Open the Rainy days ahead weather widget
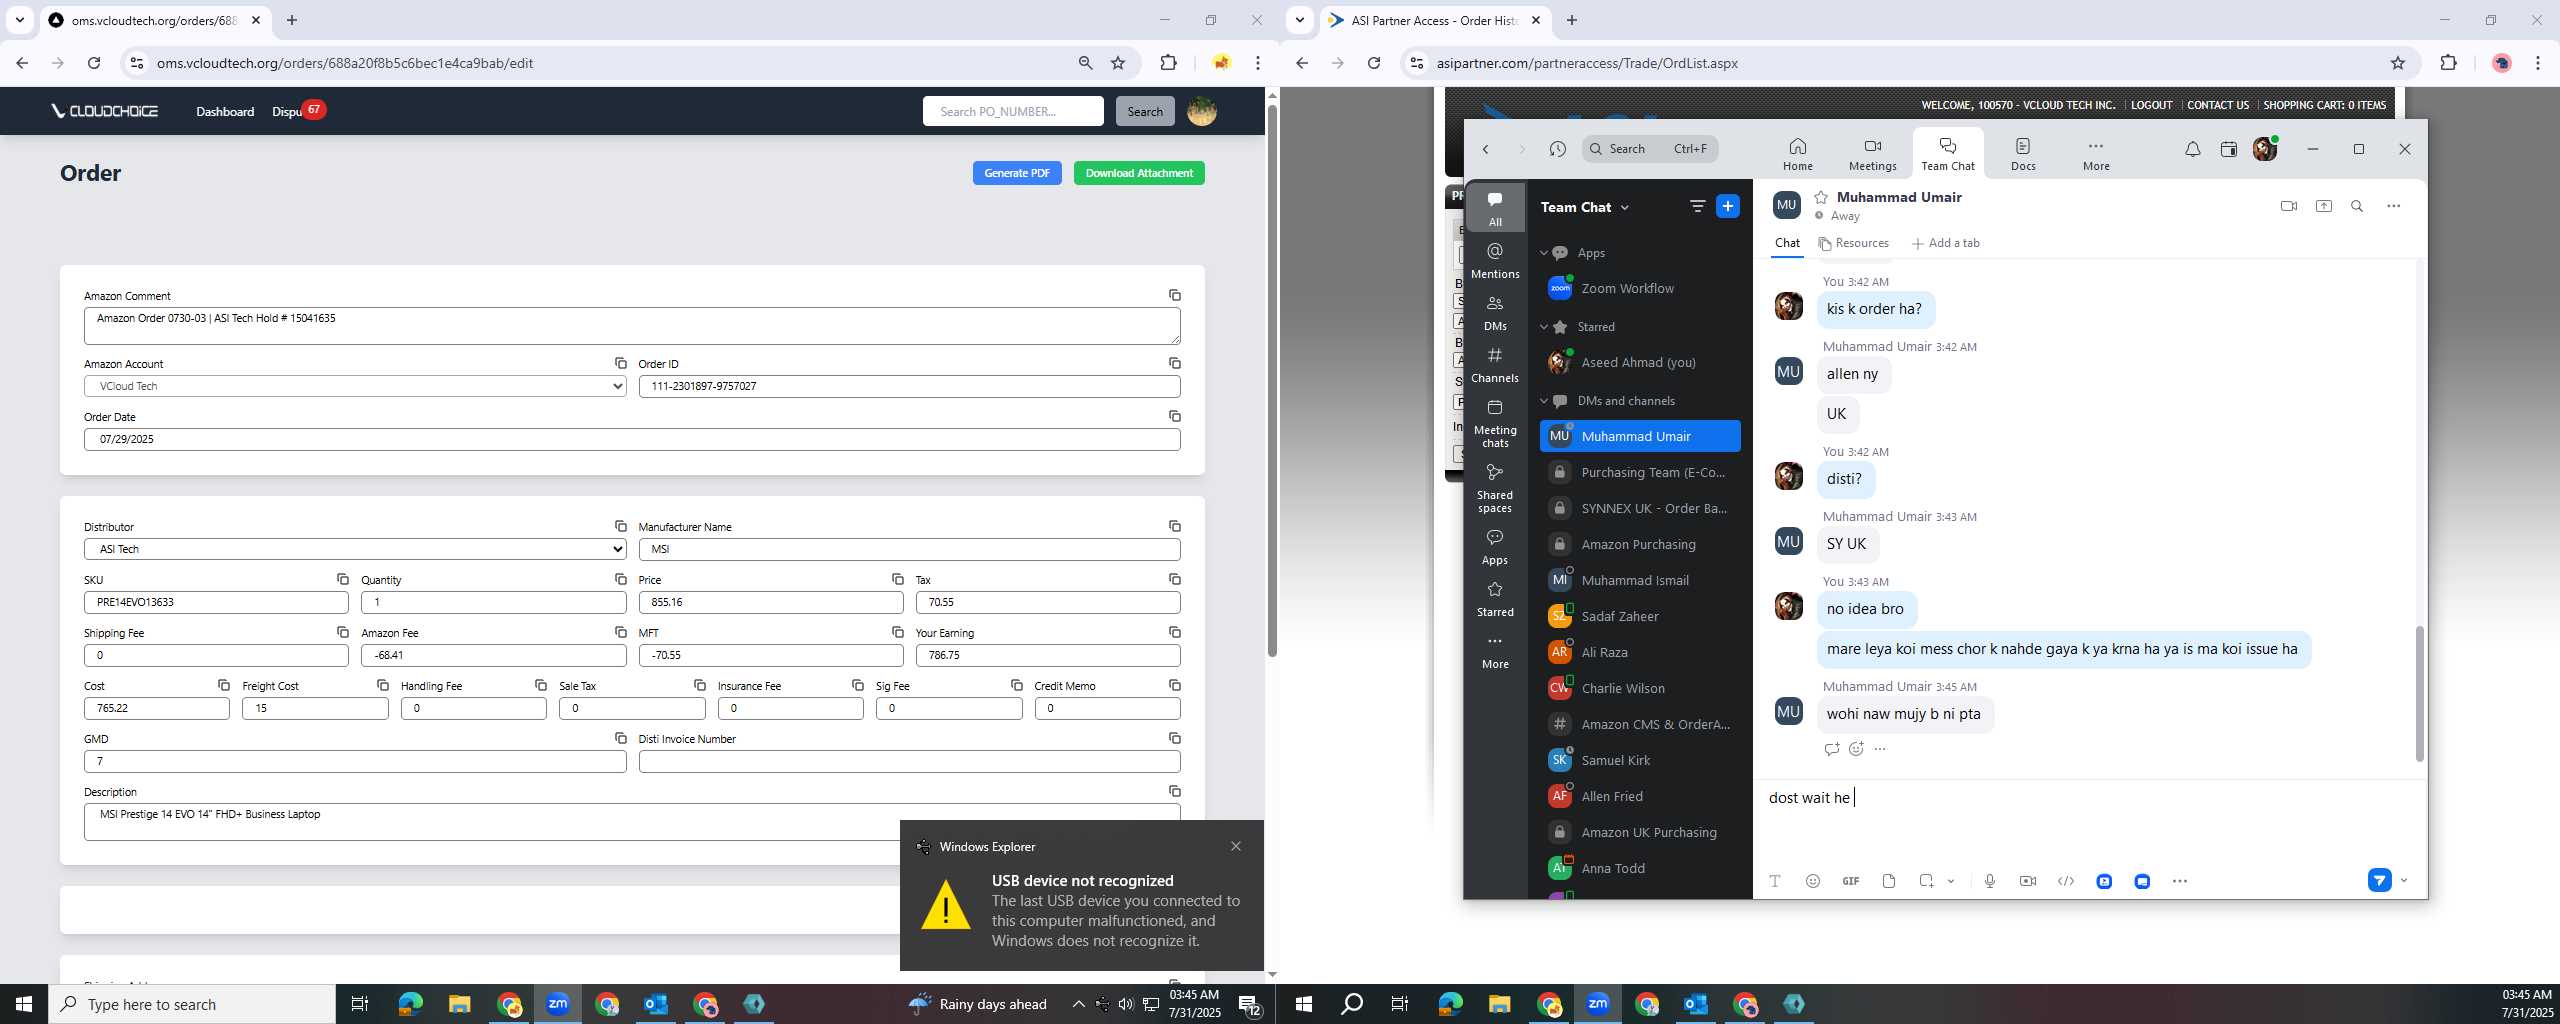Viewport: 2560px width, 1024px height. (x=978, y=1004)
